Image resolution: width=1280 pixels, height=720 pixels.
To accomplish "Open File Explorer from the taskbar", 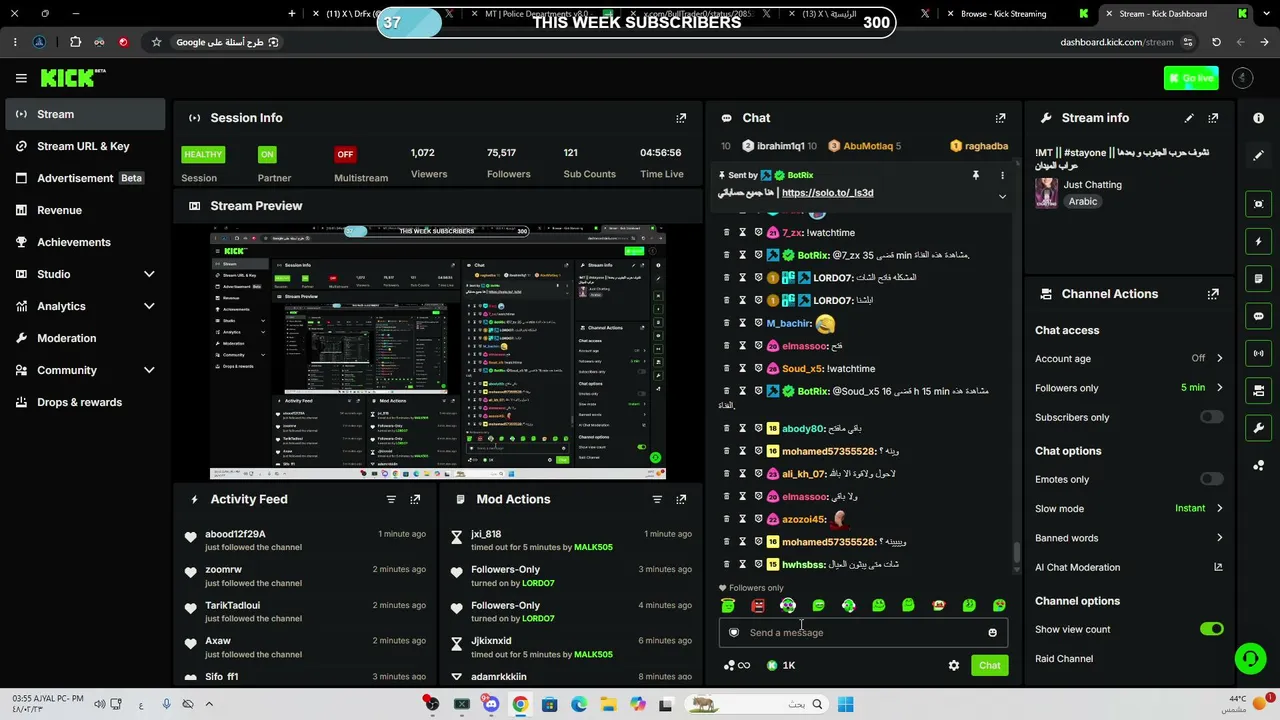I will point(608,704).
